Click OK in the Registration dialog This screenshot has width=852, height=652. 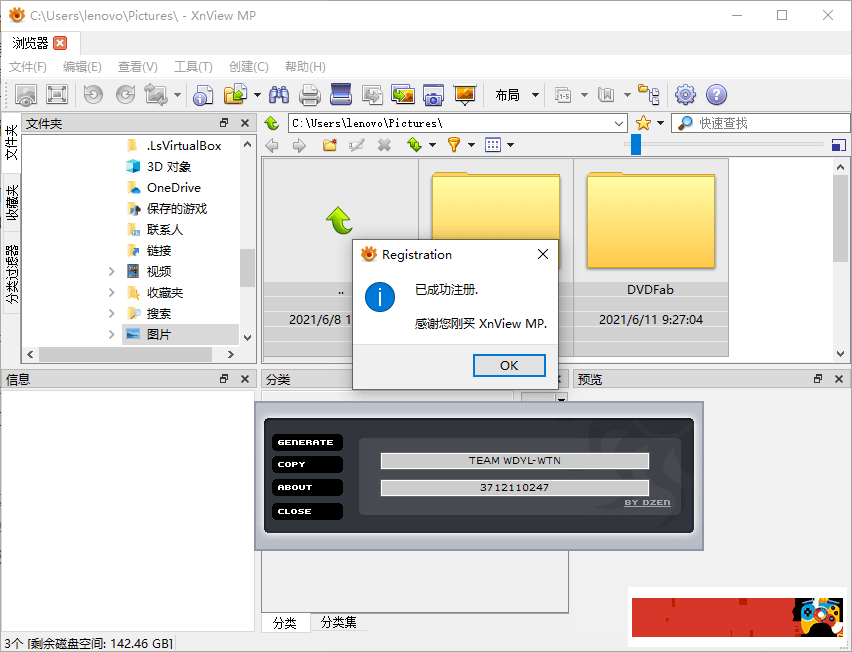pyautogui.click(x=509, y=365)
